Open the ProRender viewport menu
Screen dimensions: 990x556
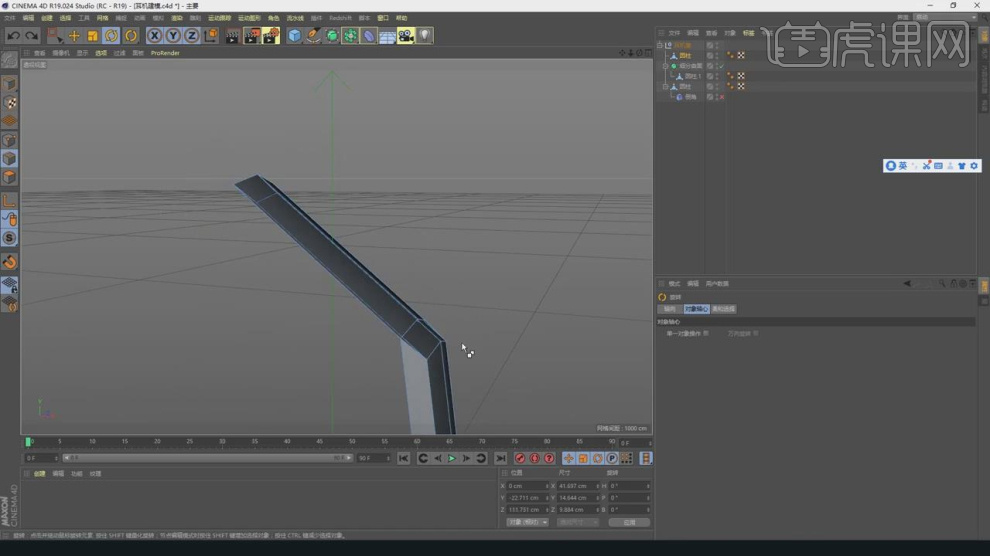point(165,53)
